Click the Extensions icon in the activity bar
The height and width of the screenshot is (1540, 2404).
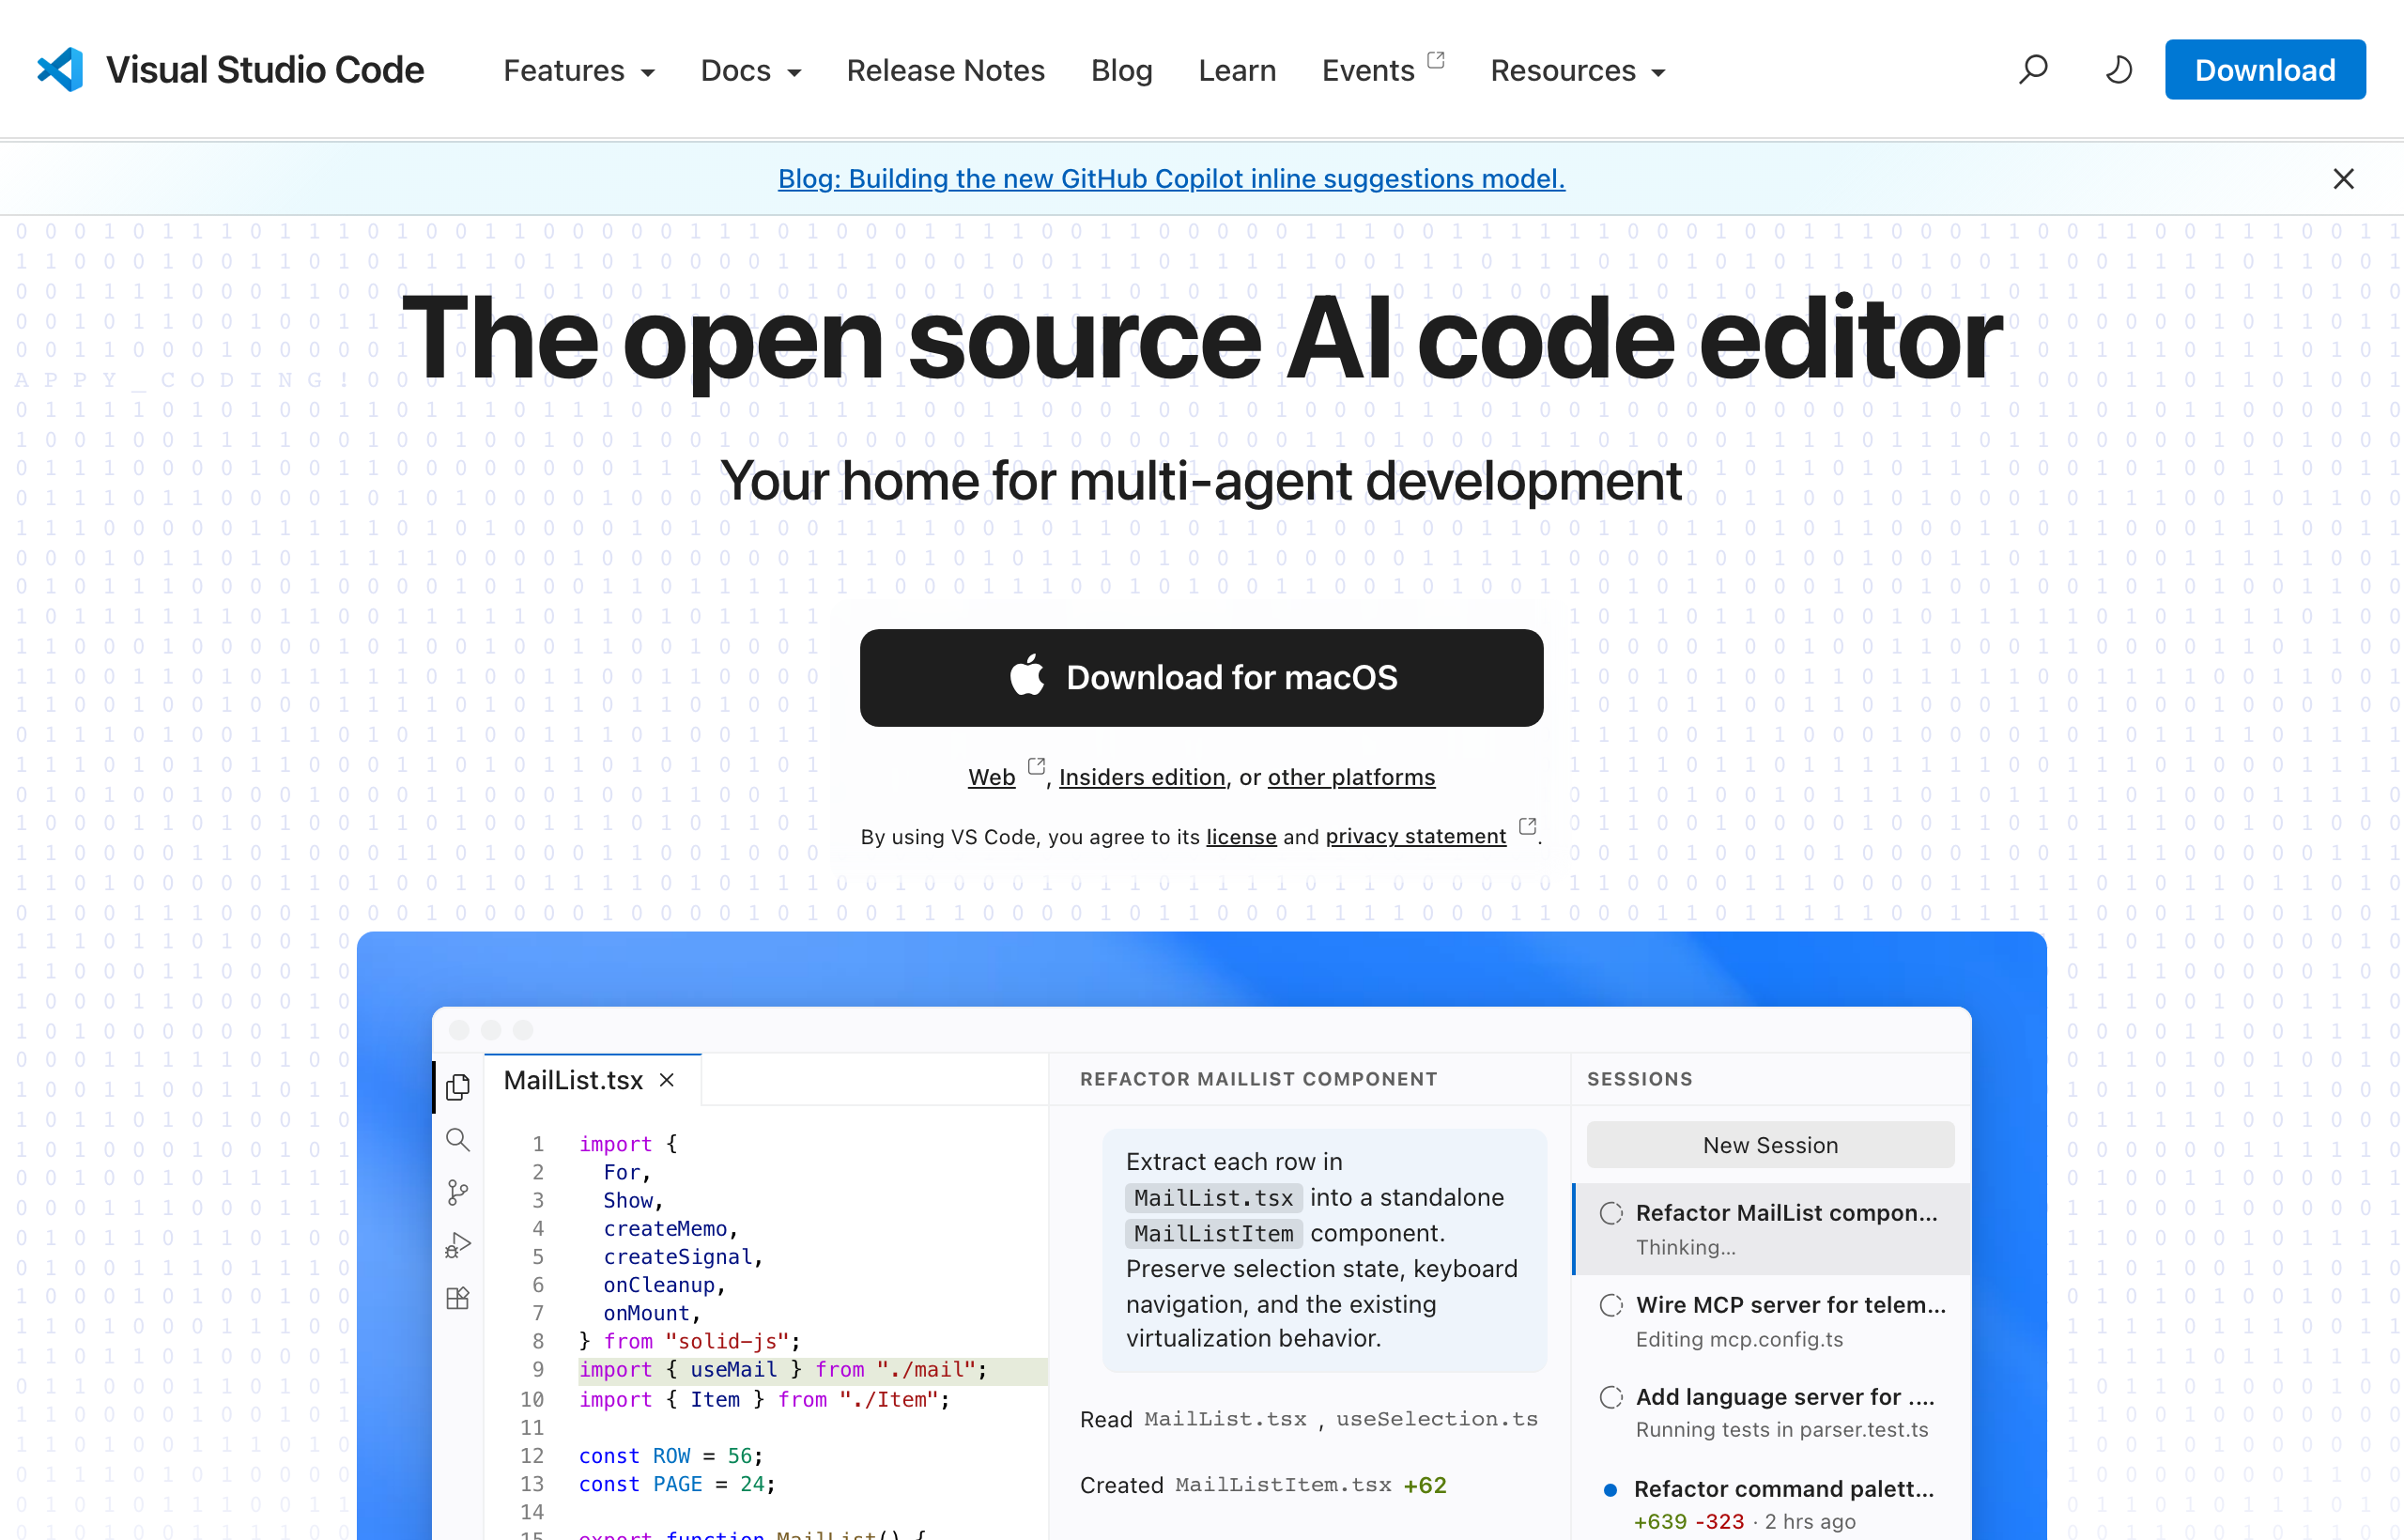point(458,1298)
